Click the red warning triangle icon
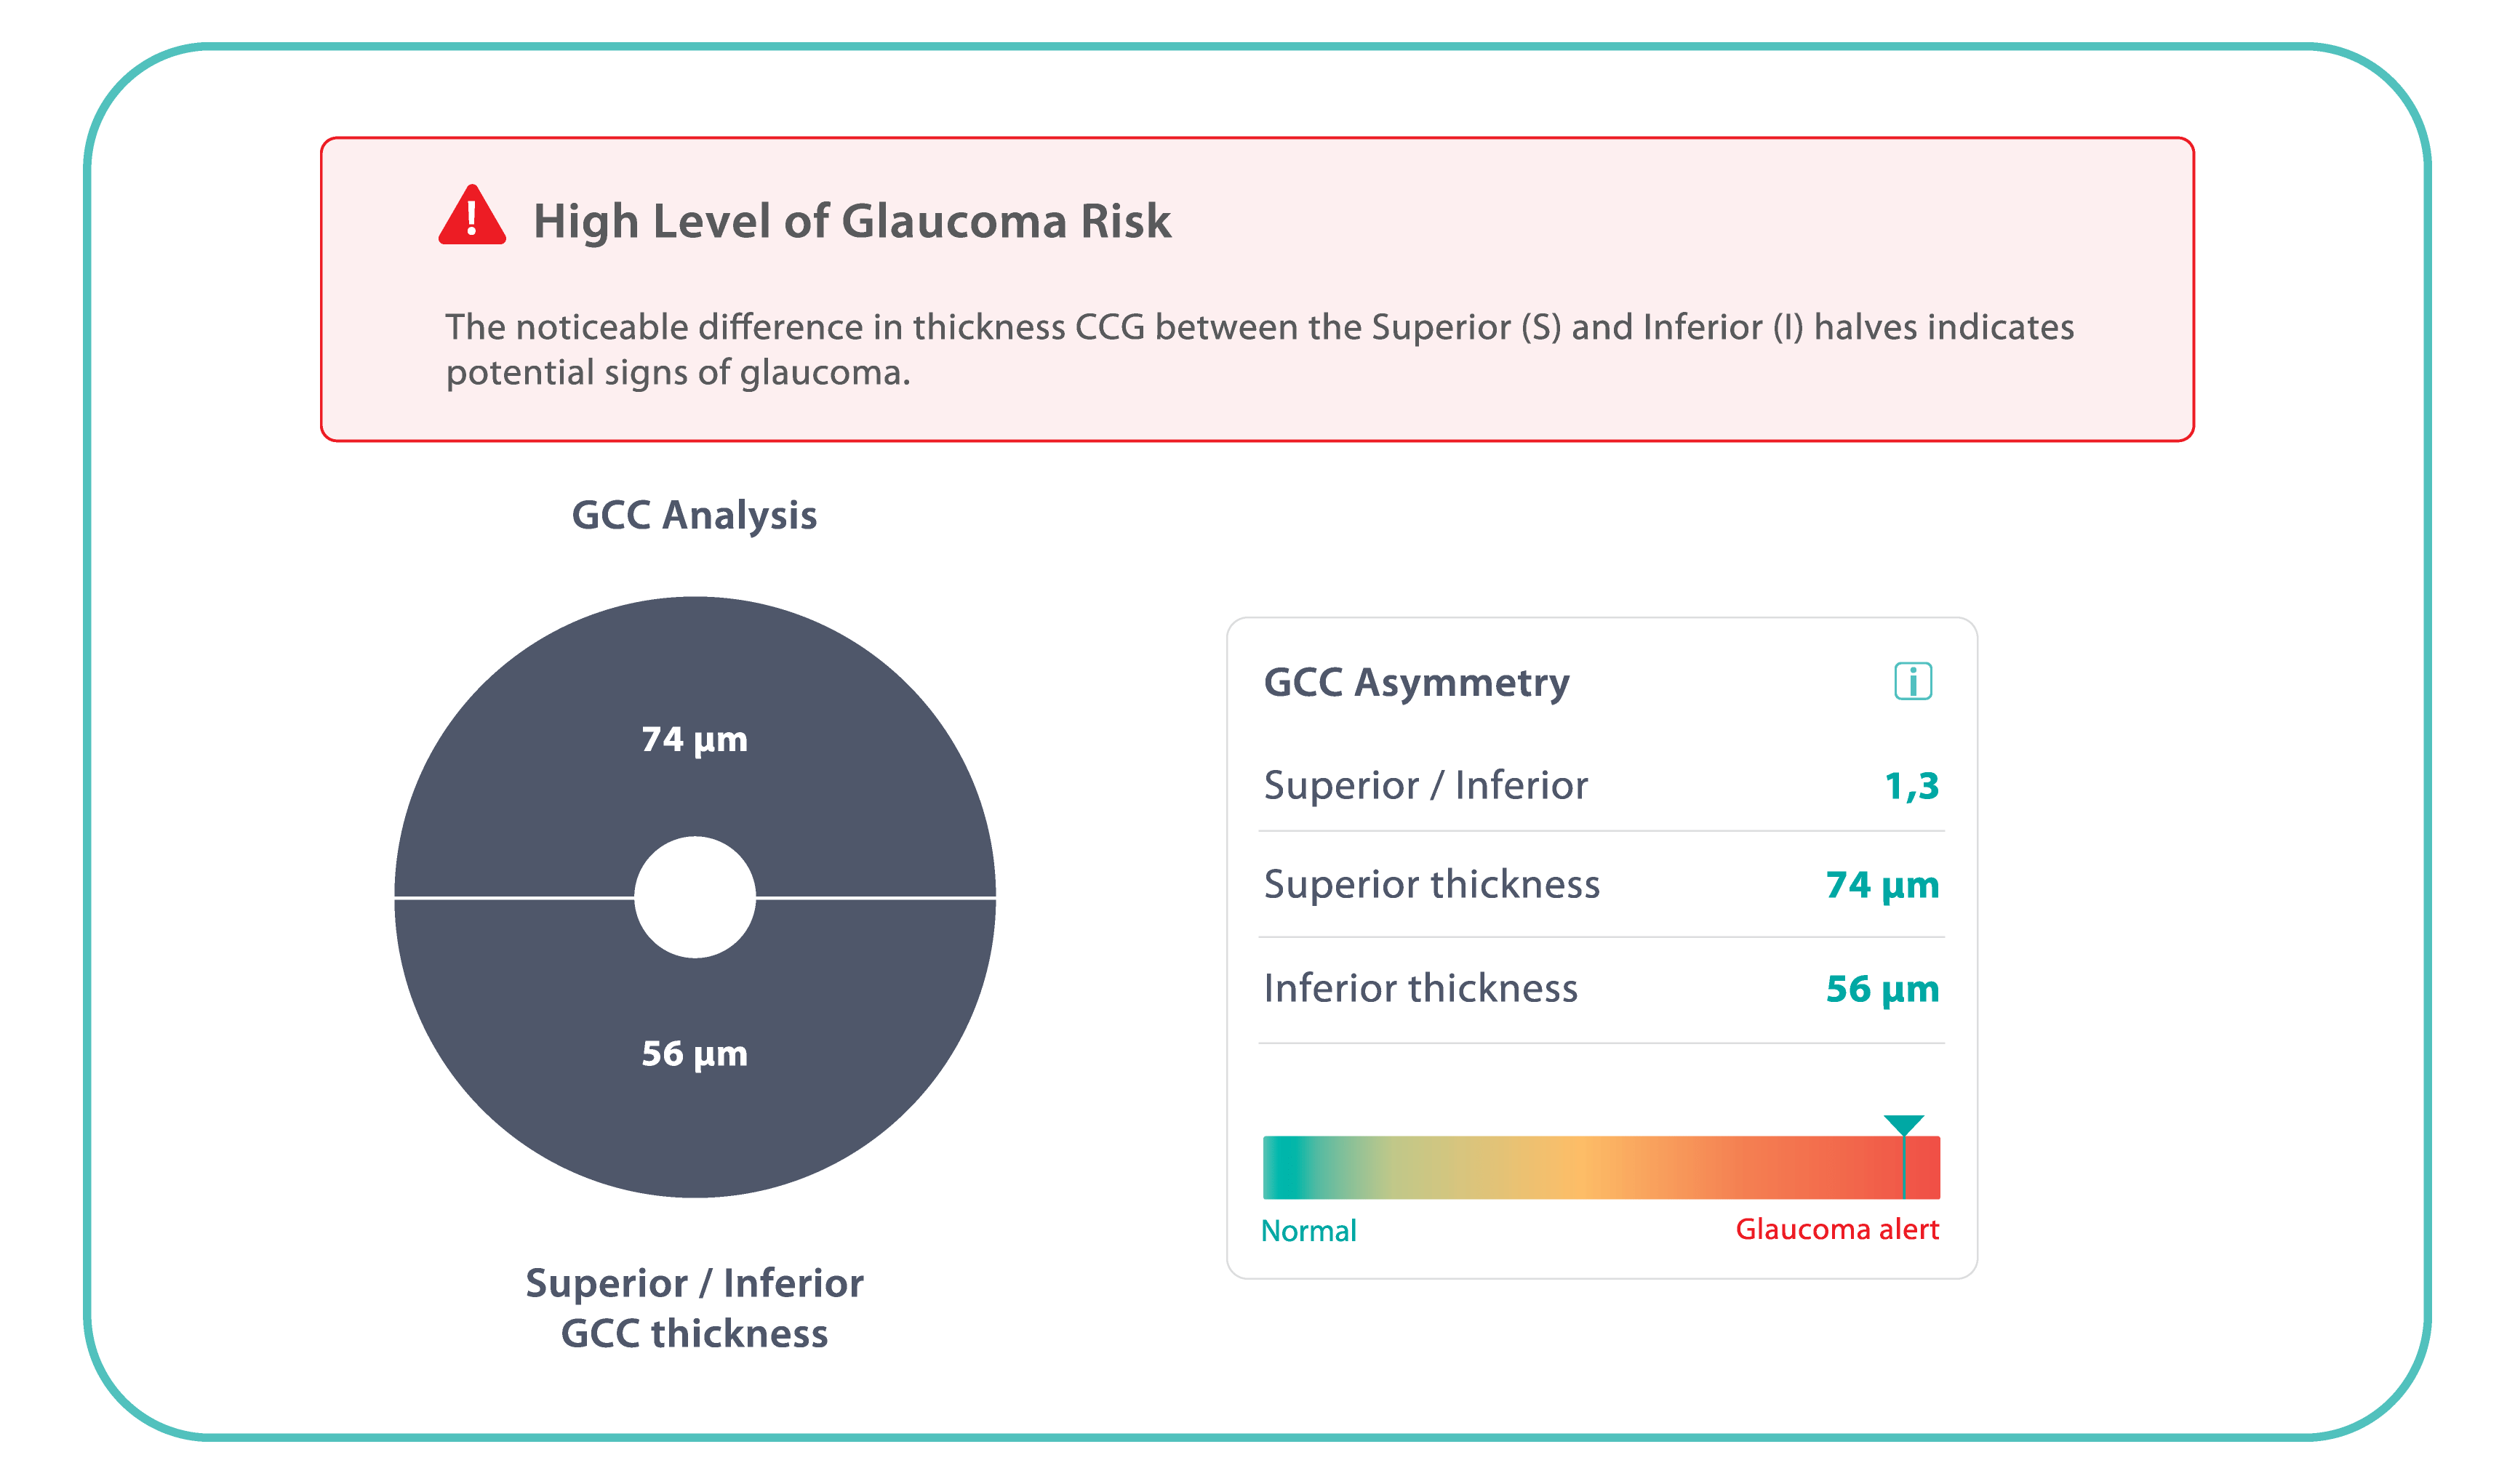The image size is (2515, 1484). coord(472,215)
